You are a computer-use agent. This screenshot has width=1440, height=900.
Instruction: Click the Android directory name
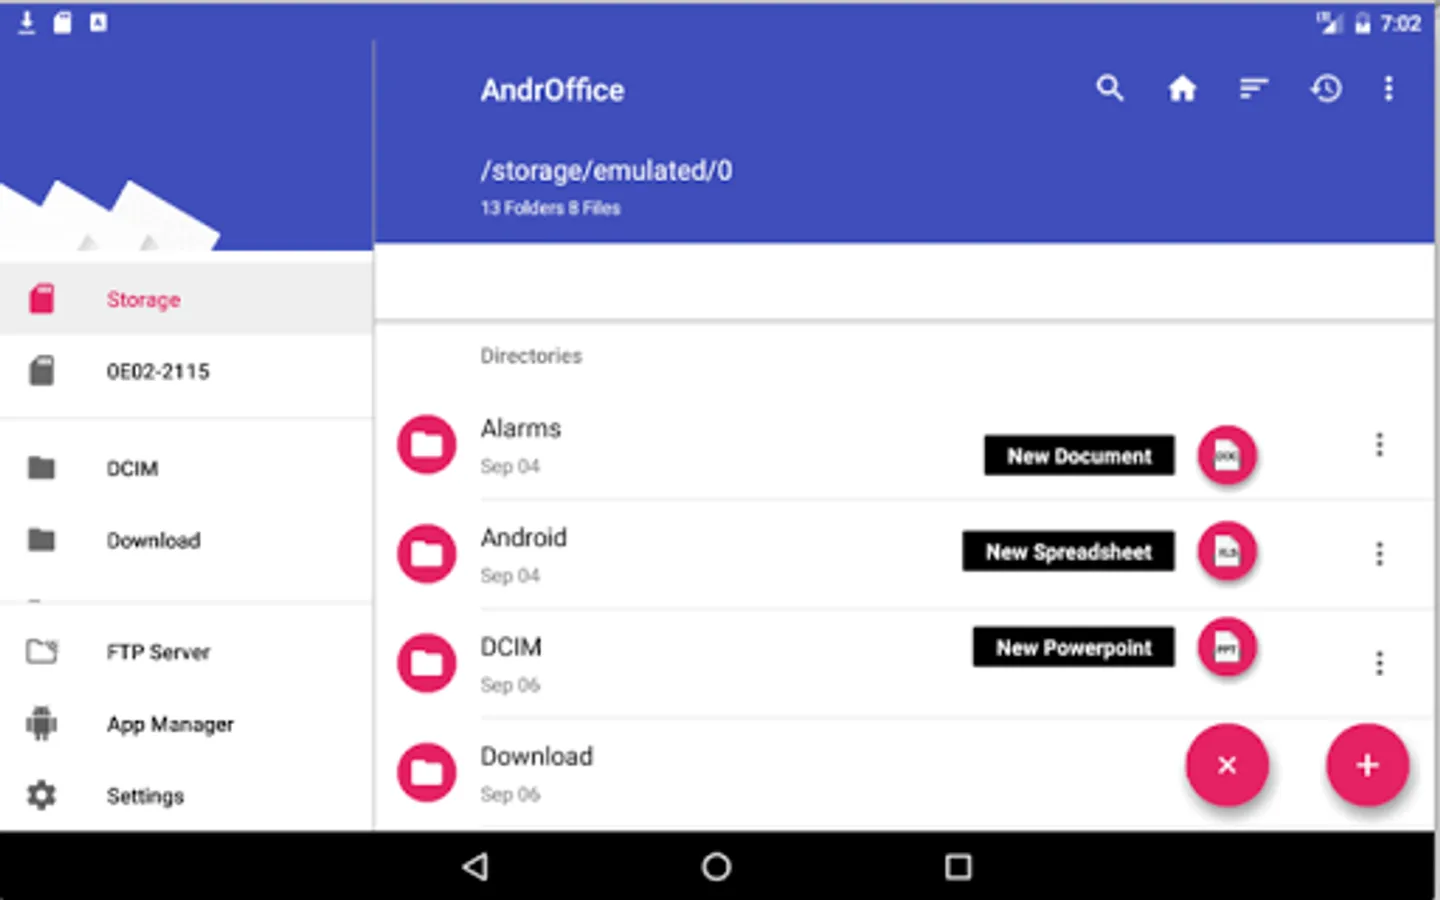524,537
